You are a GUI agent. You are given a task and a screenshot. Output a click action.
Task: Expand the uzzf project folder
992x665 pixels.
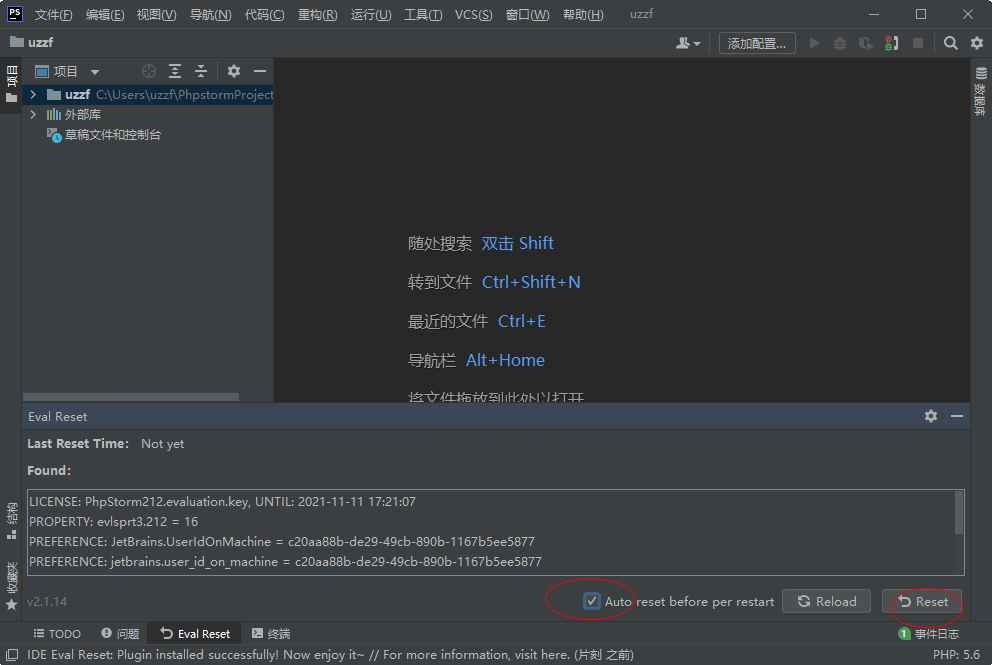[33, 94]
